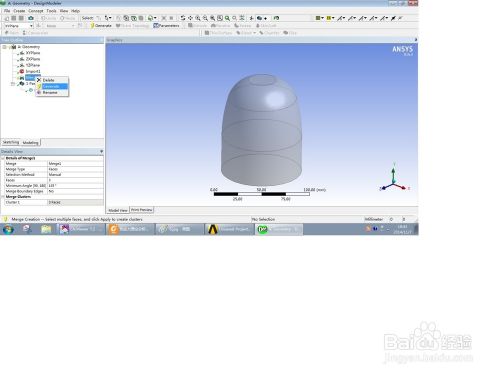Screen dimensions: 500x375
Task: Click the camera image capture icon
Action: (31, 18)
